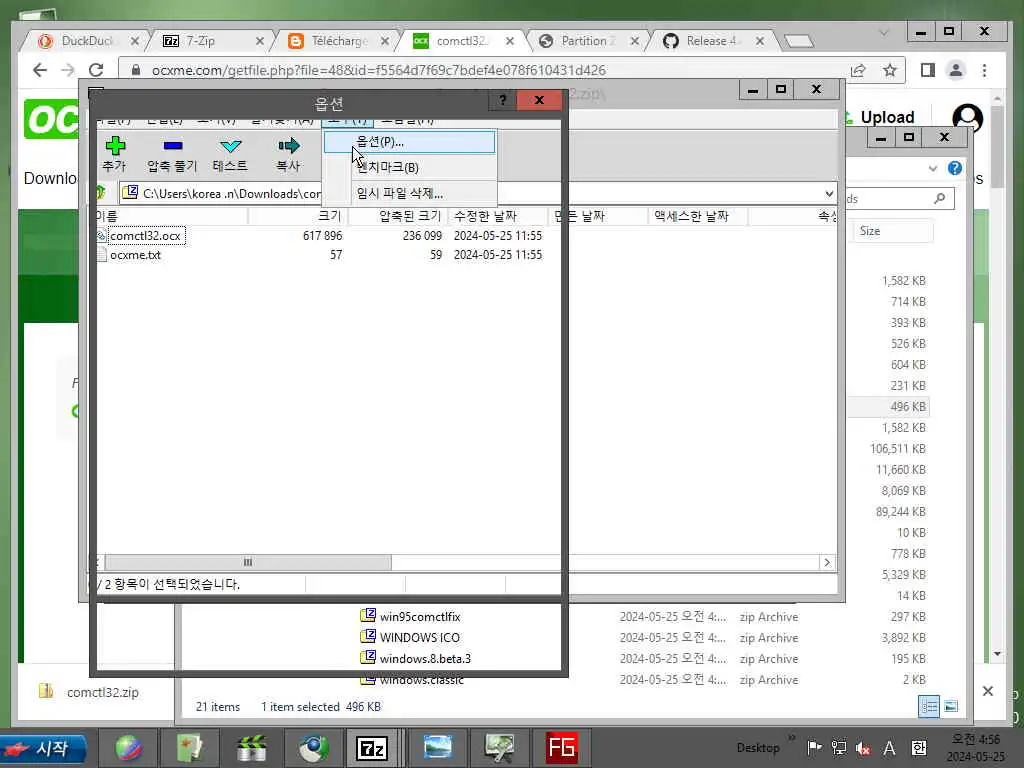Click the Test (테스트) toolbar icon
The width and height of the screenshot is (1024, 768).
(231, 146)
